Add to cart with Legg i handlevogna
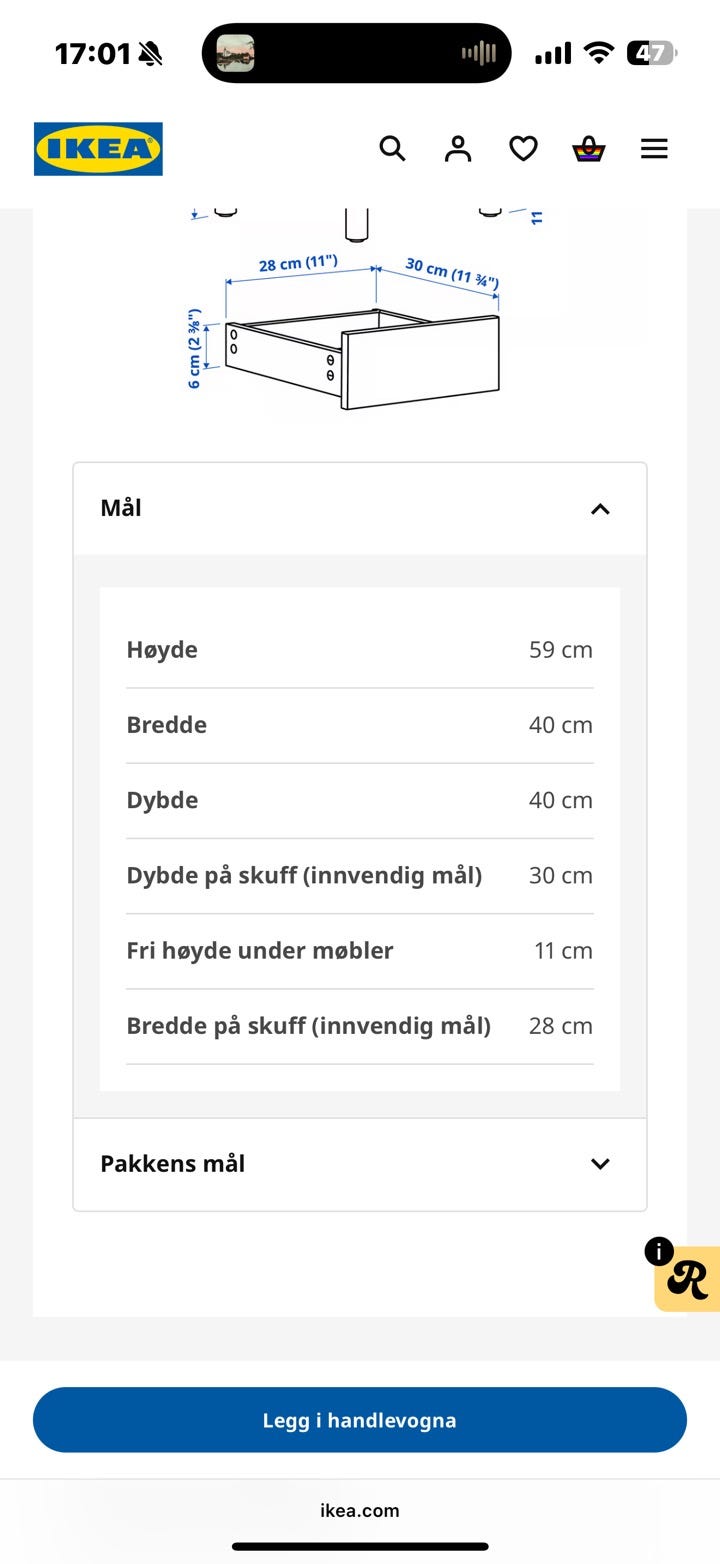720x1564 pixels. [x=360, y=1420]
